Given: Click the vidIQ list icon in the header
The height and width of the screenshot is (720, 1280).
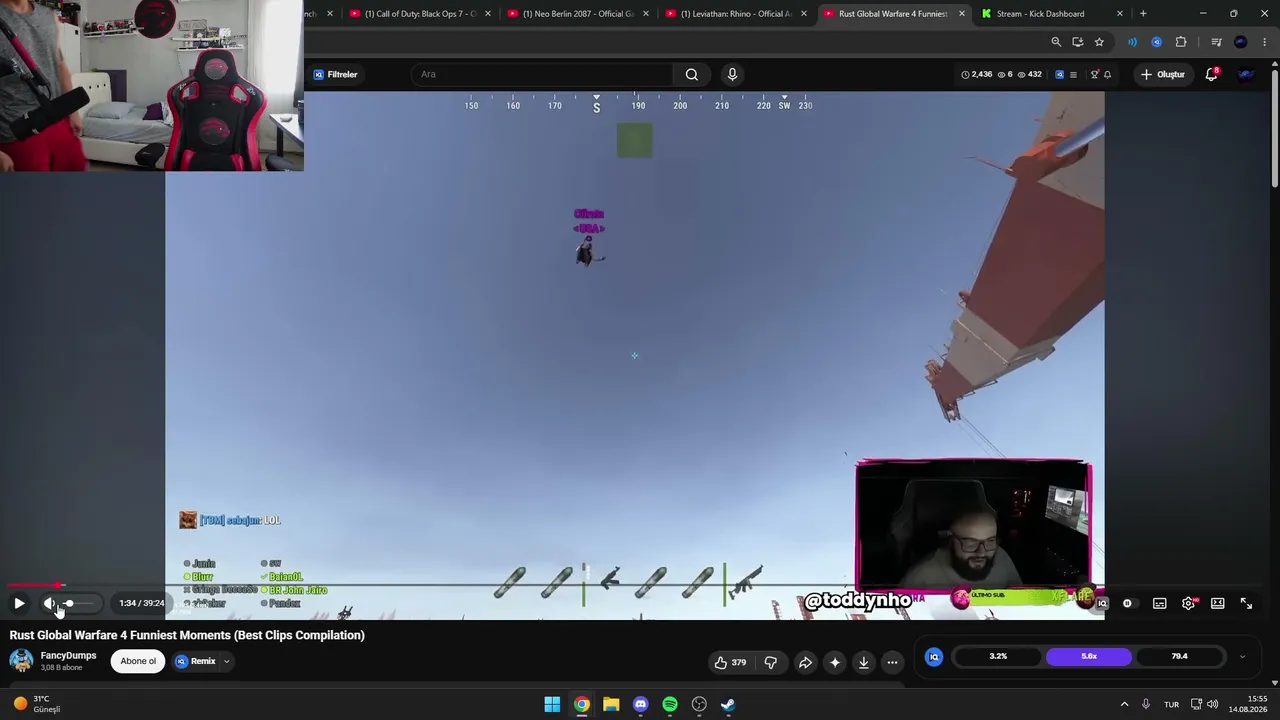Looking at the screenshot, I should click(1073, 74).
